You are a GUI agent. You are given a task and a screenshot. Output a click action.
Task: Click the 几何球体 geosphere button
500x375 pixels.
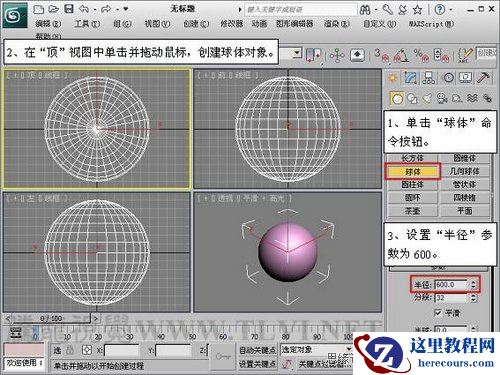[x=464, y=171]
